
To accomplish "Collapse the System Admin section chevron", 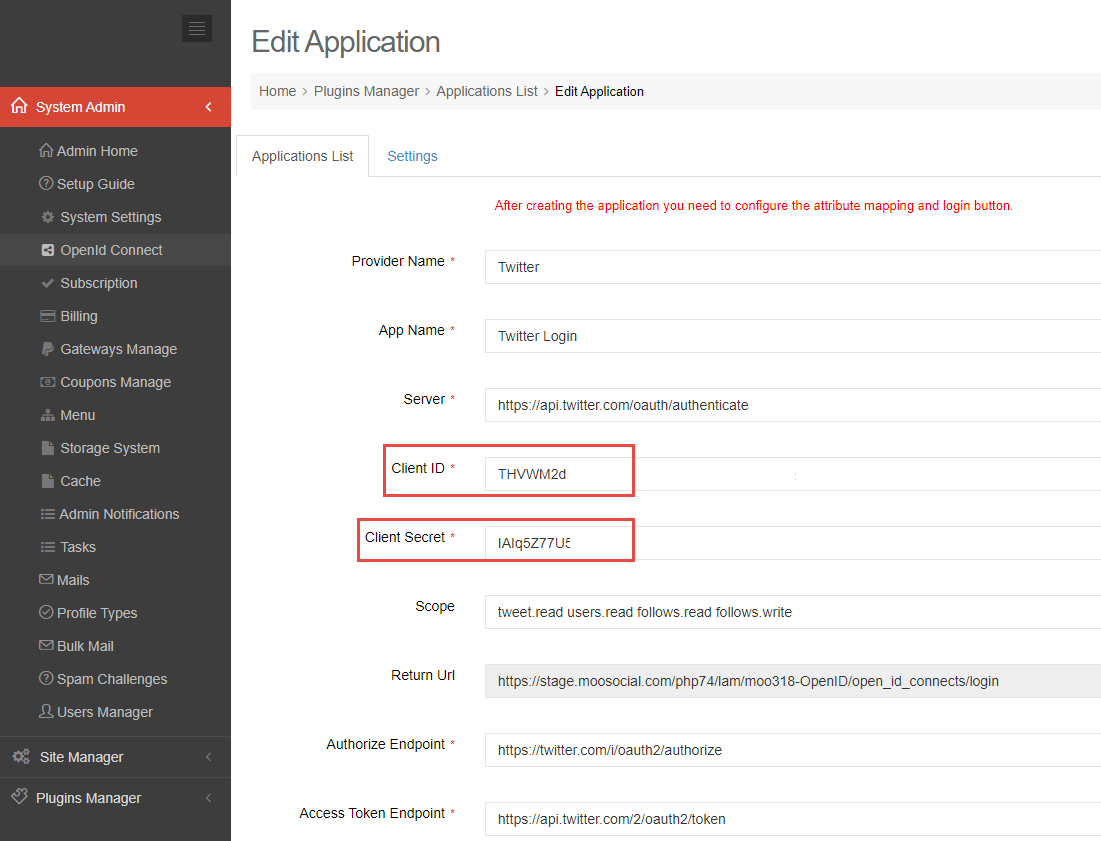I will point(209,107).
